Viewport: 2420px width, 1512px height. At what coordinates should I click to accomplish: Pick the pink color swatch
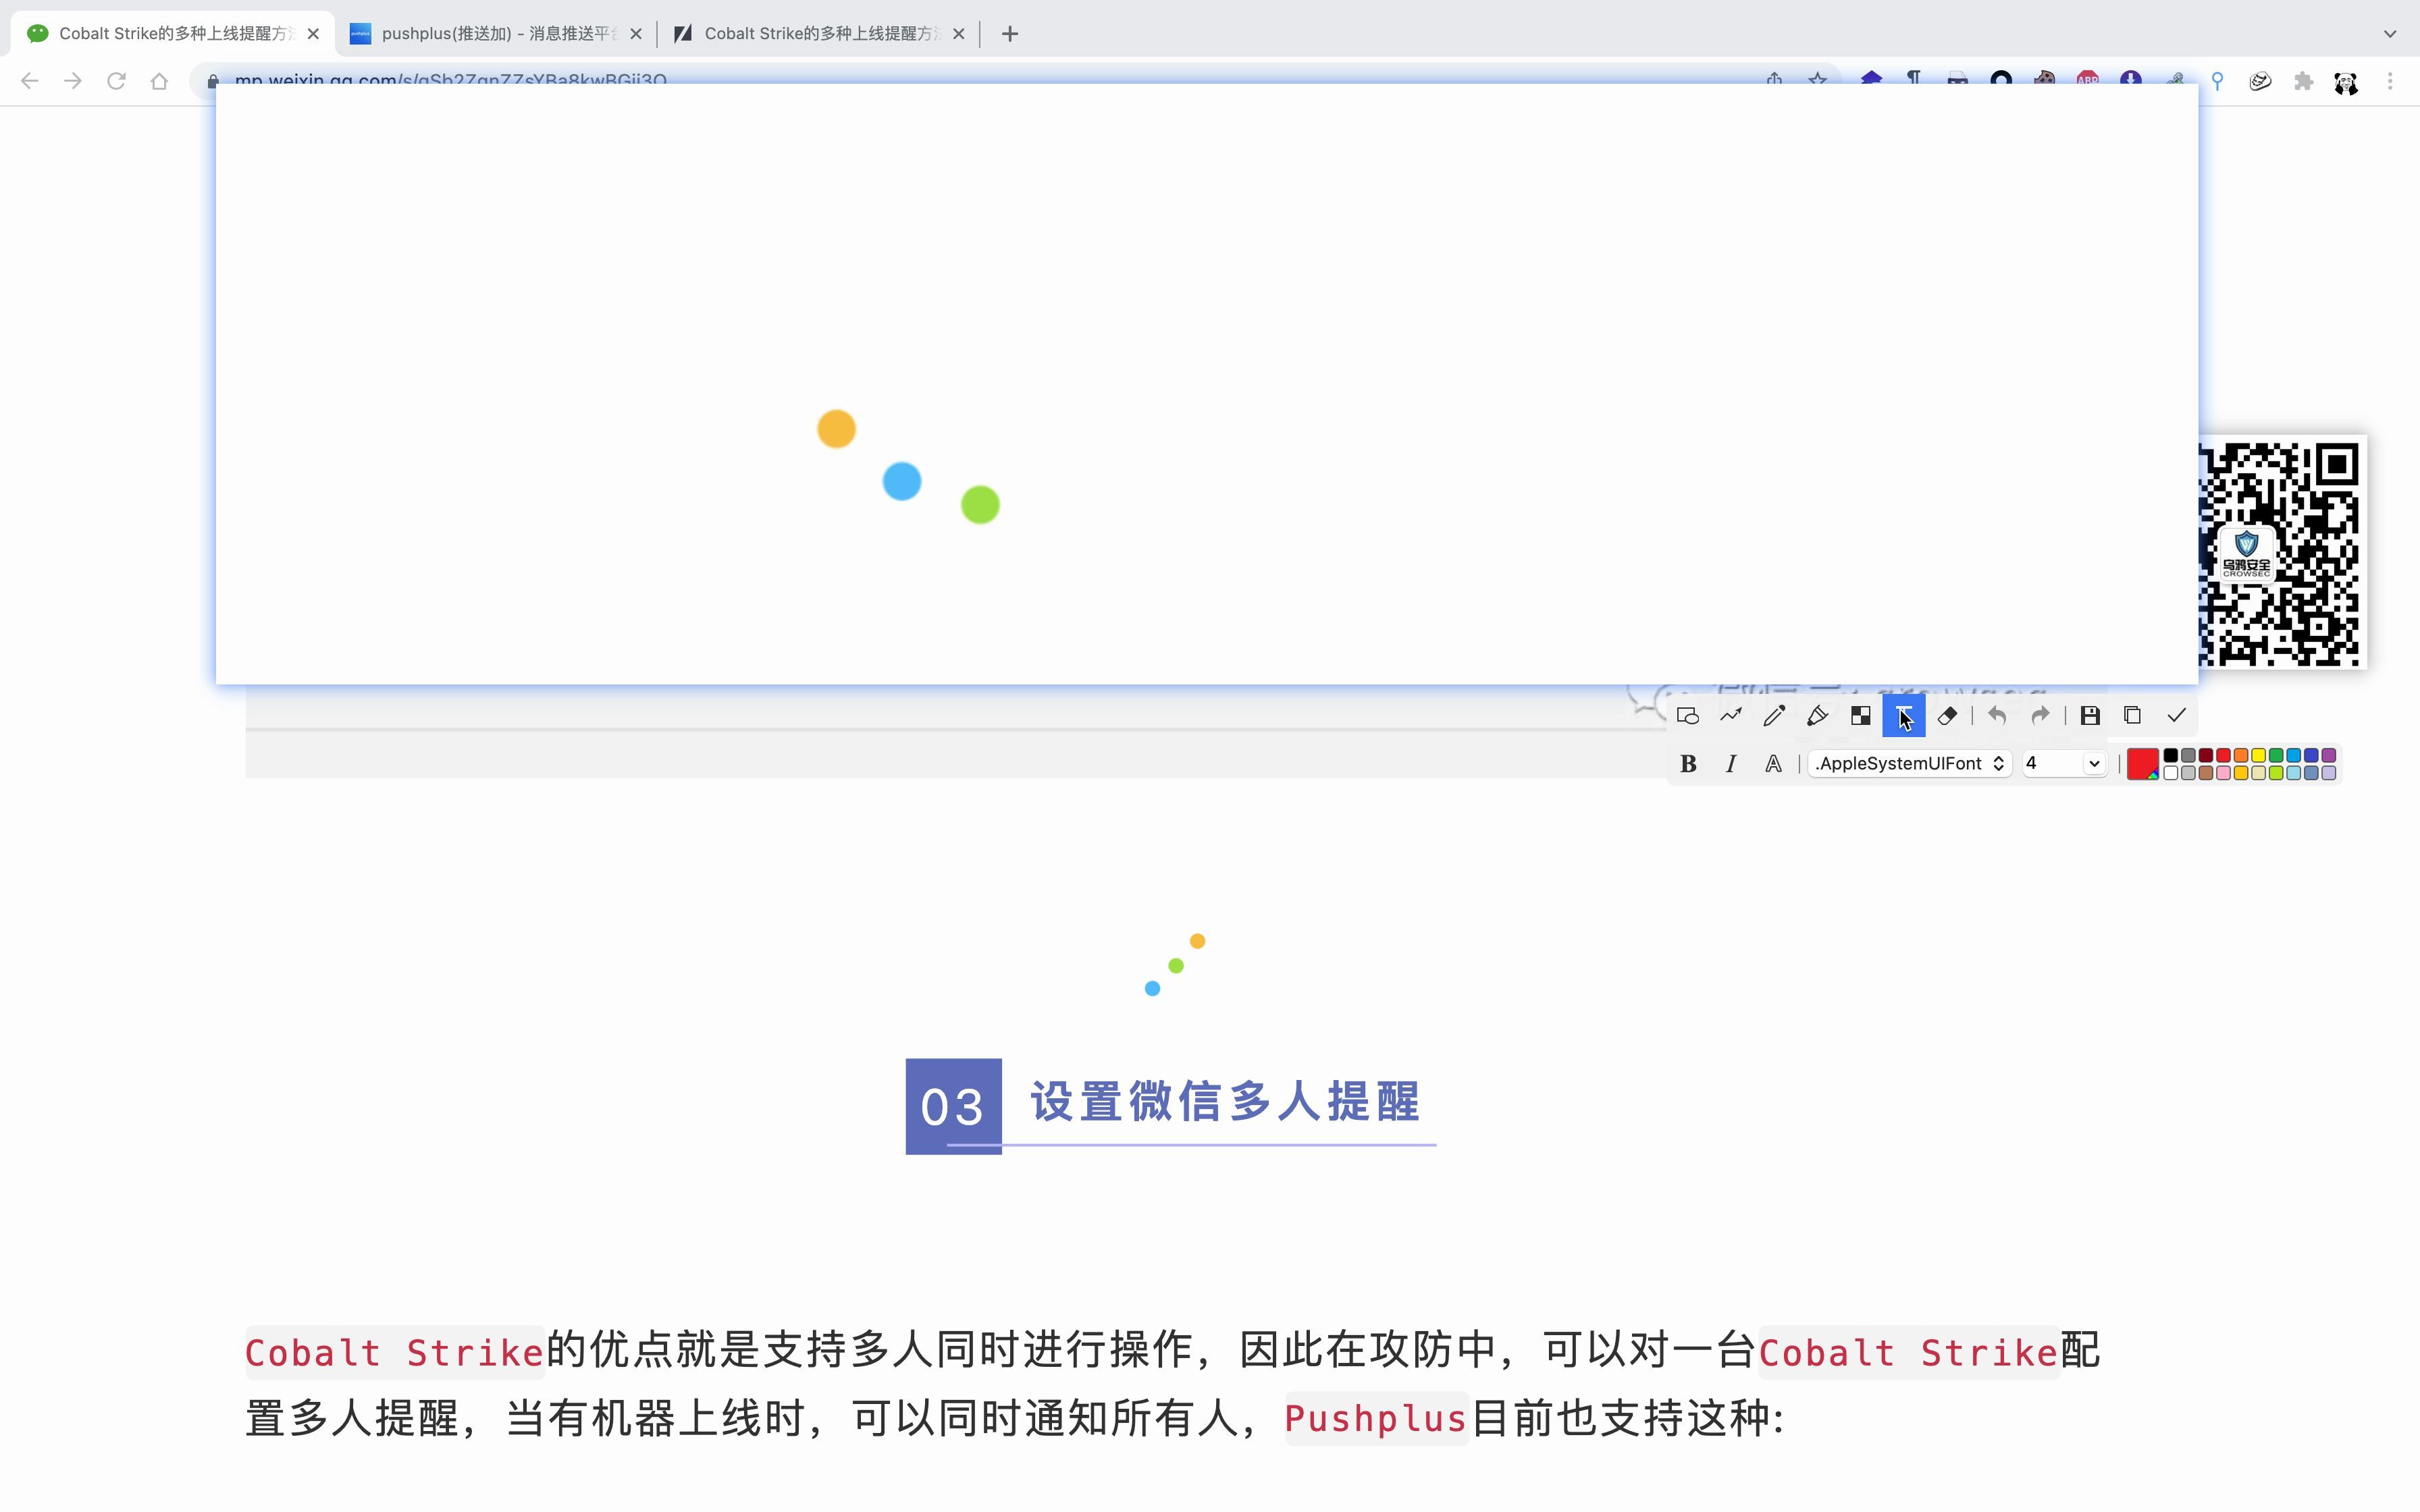2224,773
